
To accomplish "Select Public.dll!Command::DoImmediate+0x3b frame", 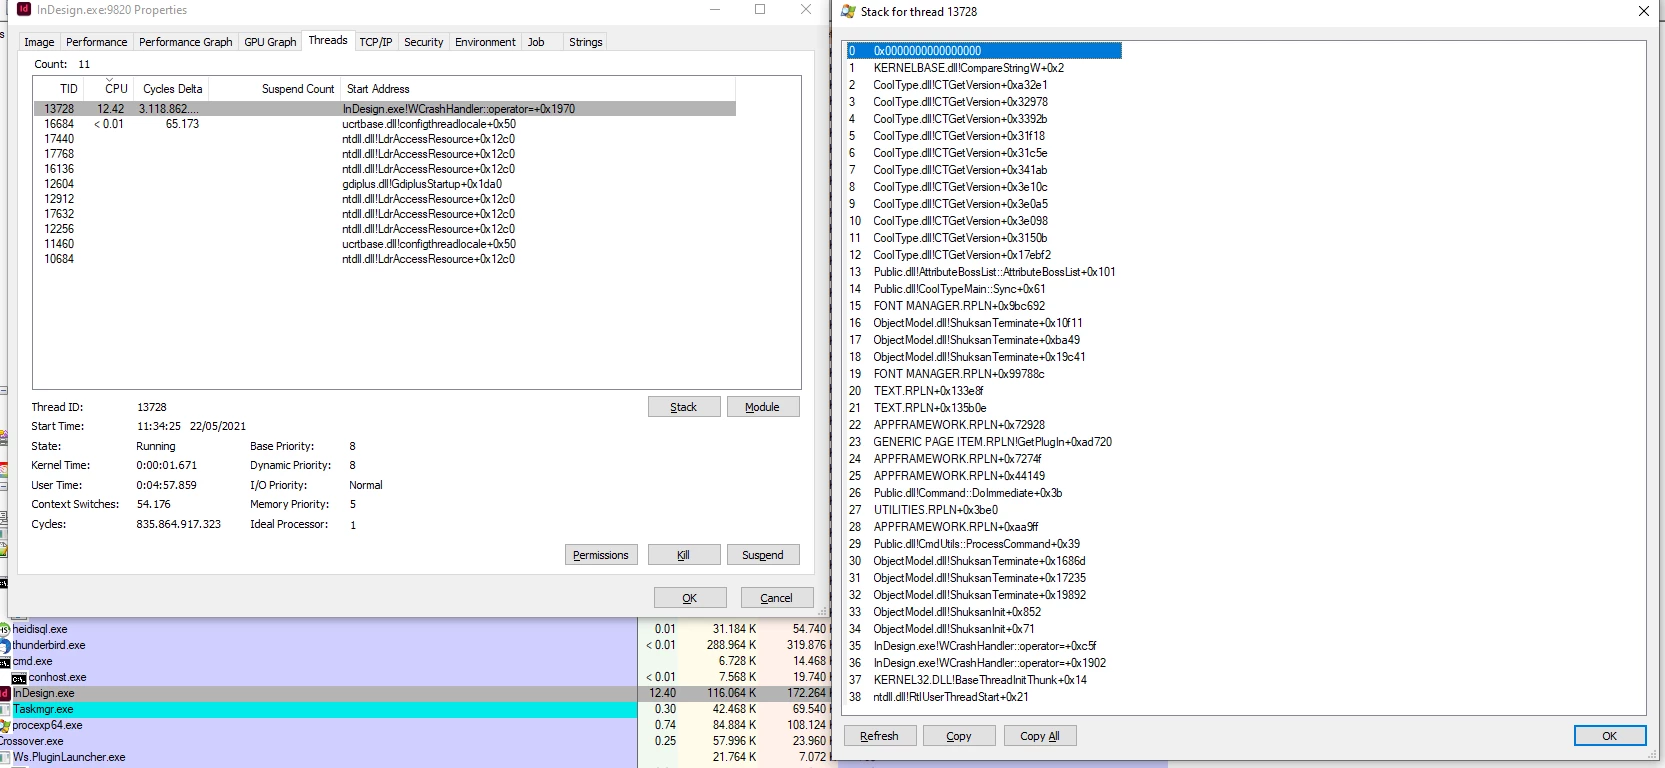I will pyautogui.click(x=967, y=493).
